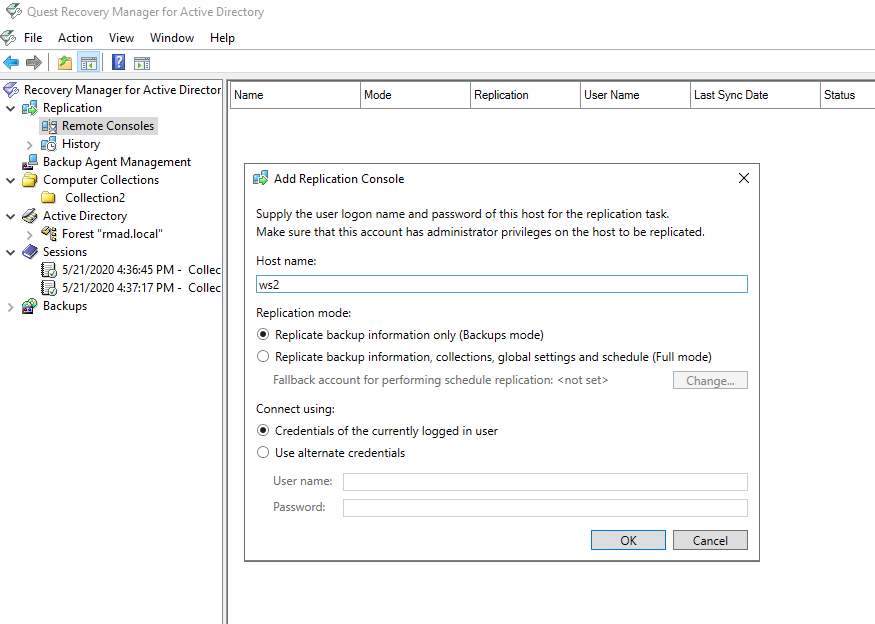Viewport: 875px width, 624px height.
Task: Enable Full mode replication option
Action: 262,356
